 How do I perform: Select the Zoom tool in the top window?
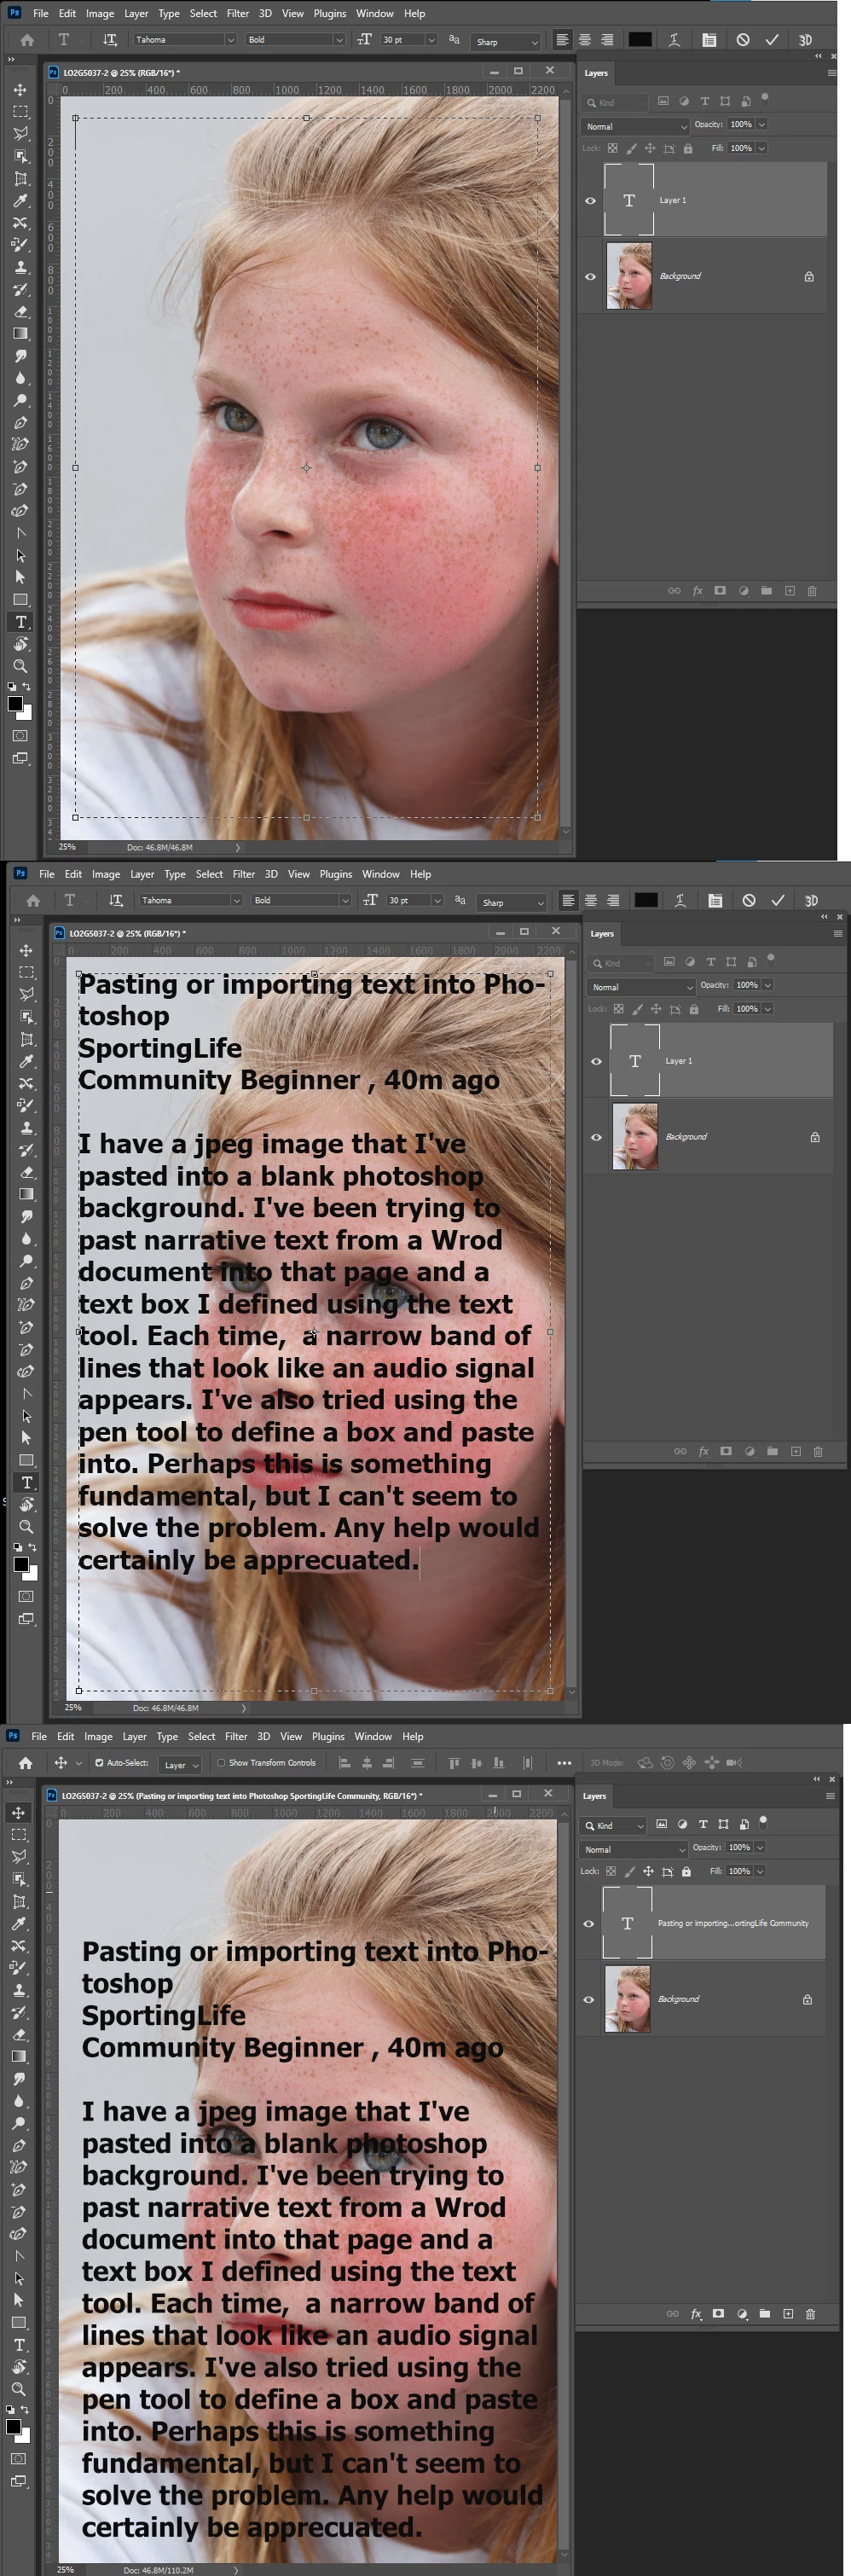point(20,666)
